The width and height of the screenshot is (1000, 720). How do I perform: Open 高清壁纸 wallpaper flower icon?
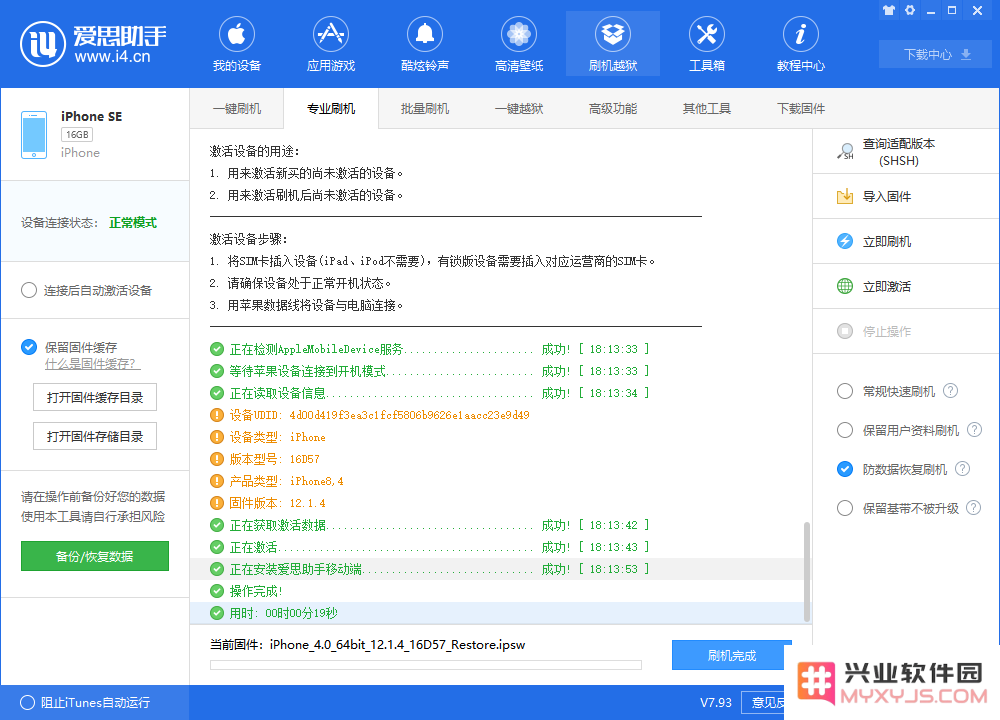518,34
